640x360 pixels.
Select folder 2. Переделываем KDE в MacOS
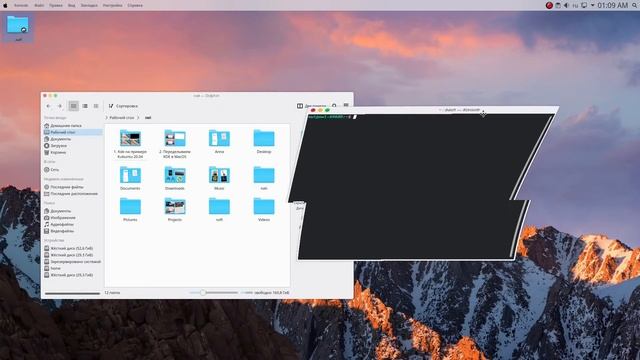coord(175,144)
